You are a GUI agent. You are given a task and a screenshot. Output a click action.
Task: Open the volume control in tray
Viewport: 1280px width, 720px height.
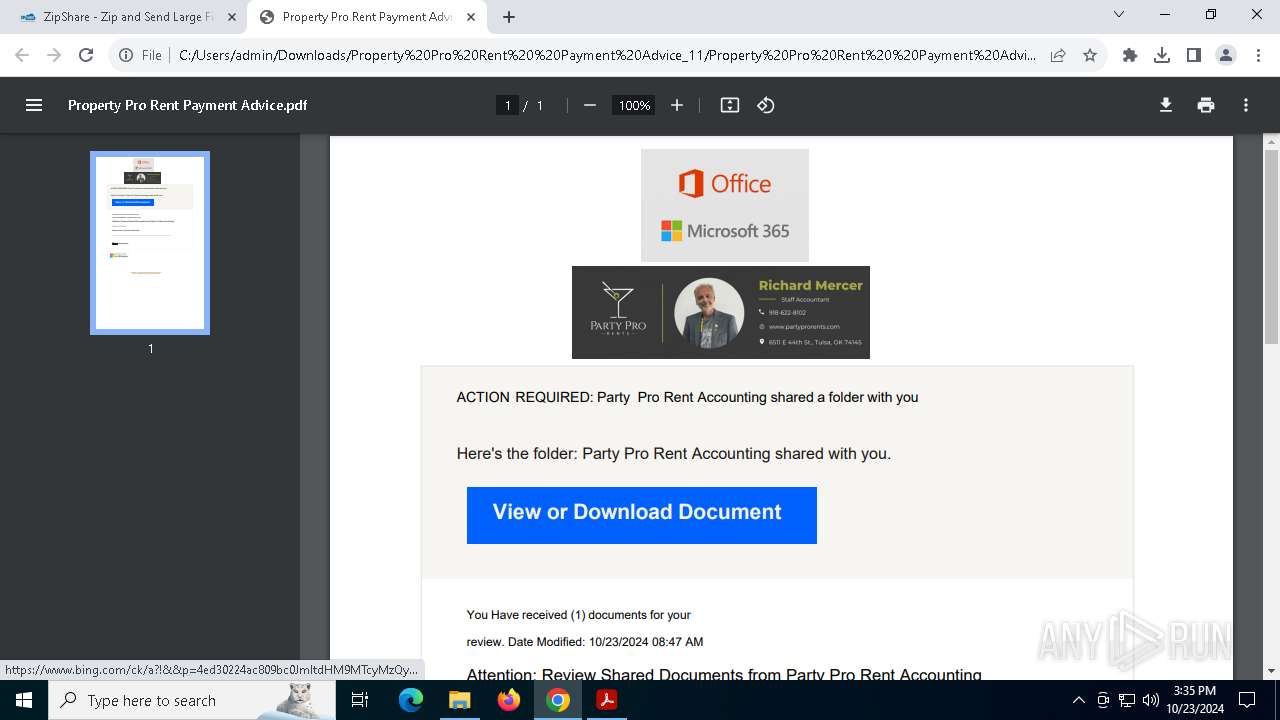click(1150, 700)
